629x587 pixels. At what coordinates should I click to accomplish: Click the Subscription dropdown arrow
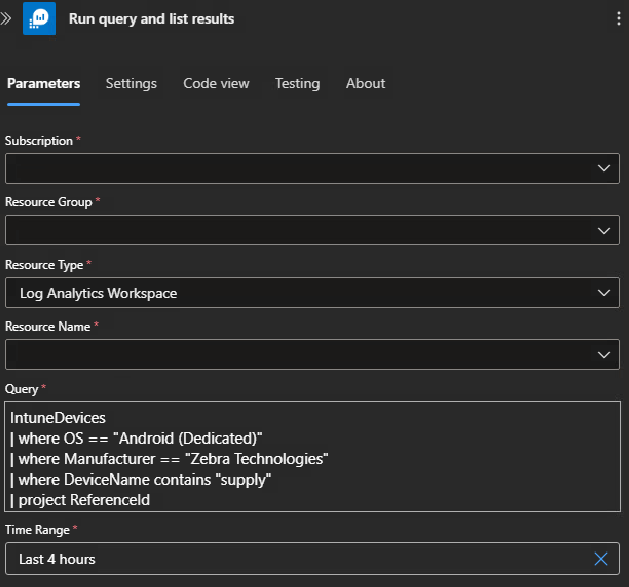tap(603, 168)
